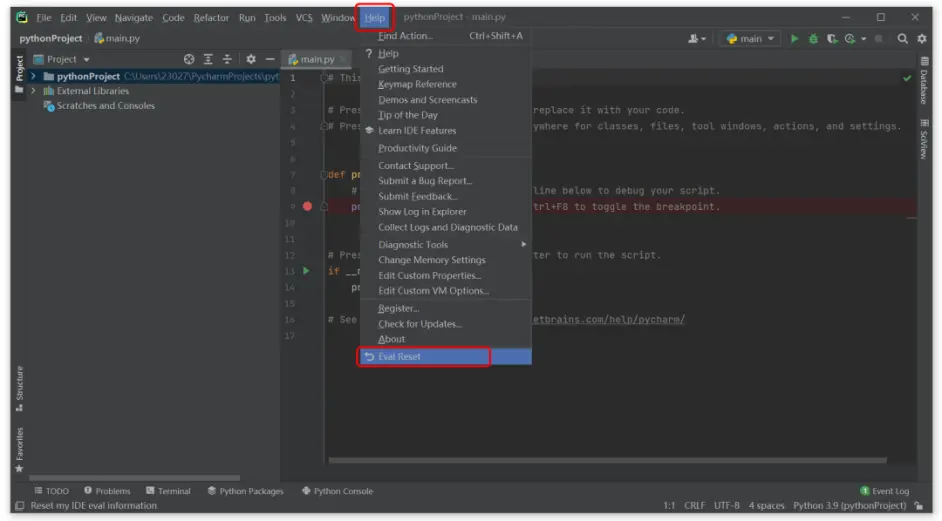
Task: Choose Find Action... menu entry
Action: click(x=446, y=36)
